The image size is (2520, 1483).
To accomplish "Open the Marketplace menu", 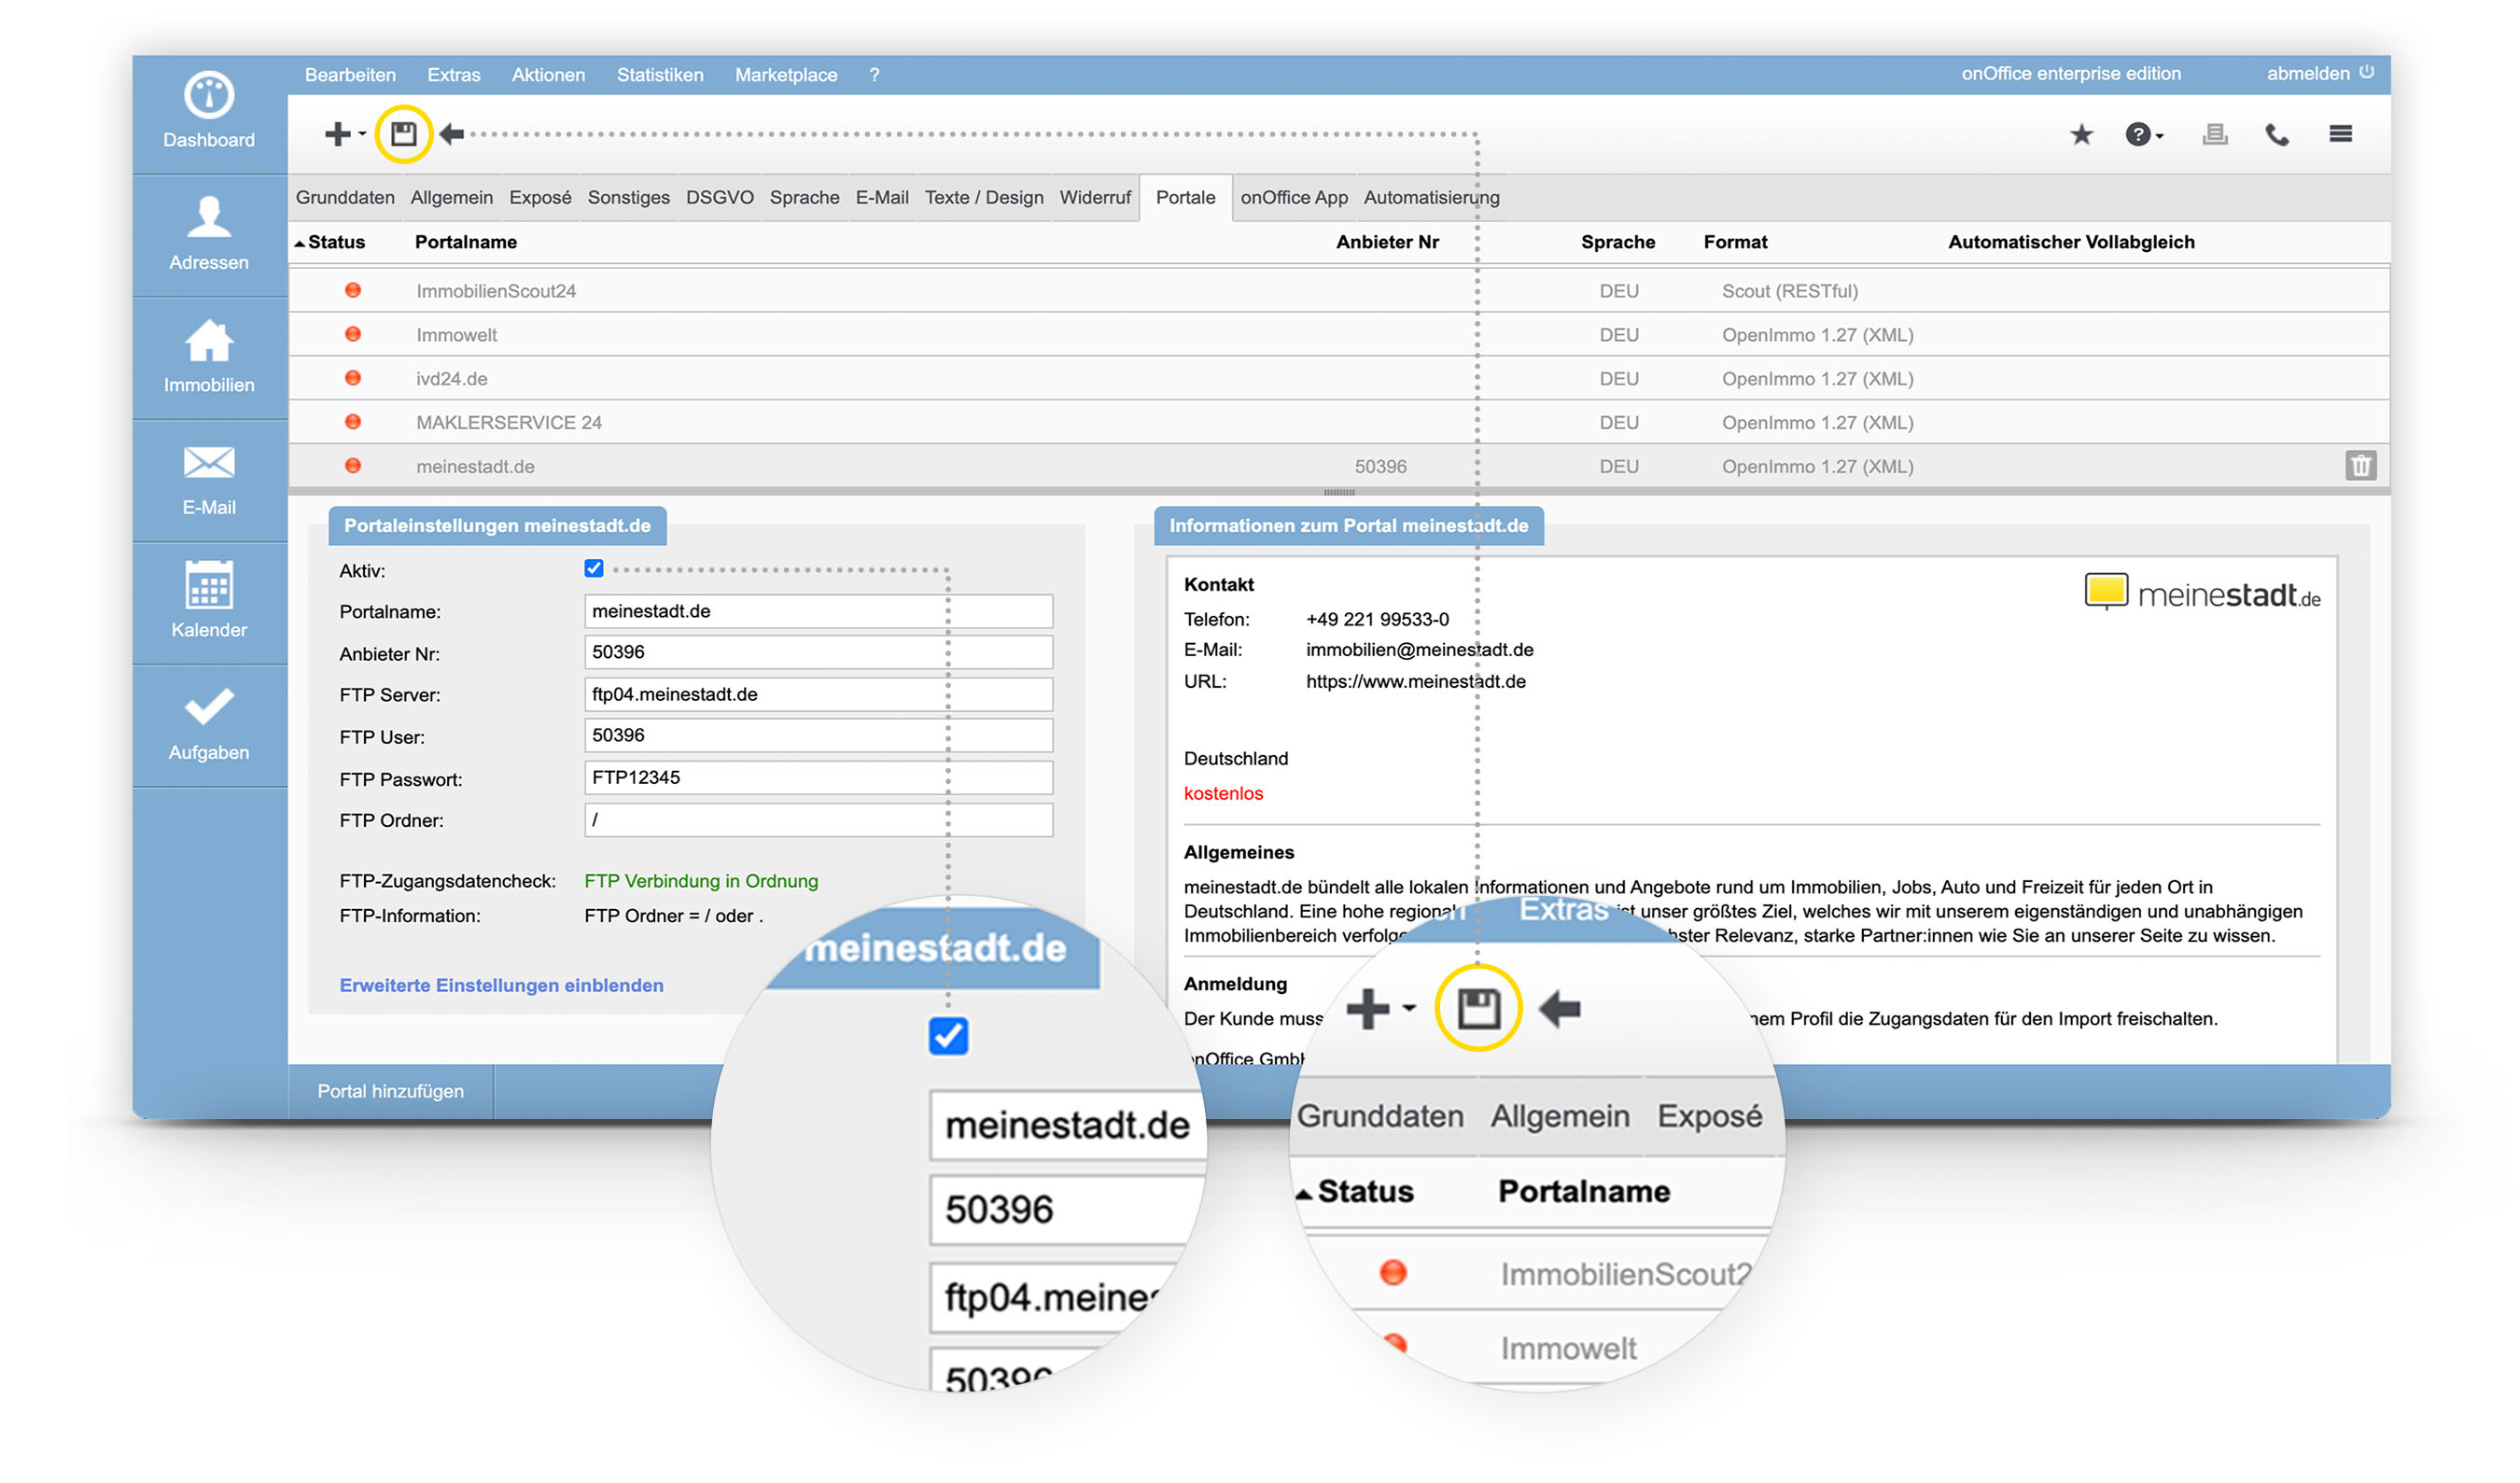I will (786, 75).
